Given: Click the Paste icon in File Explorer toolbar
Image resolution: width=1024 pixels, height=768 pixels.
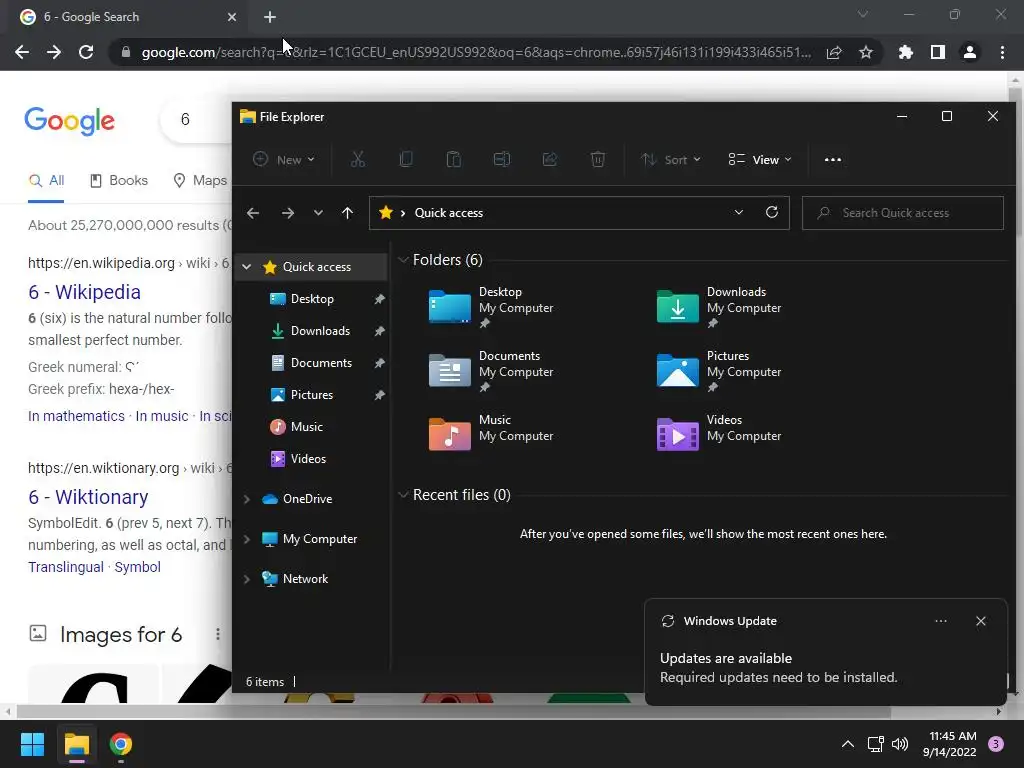Looking at the screenshot, I should [453, 159].
